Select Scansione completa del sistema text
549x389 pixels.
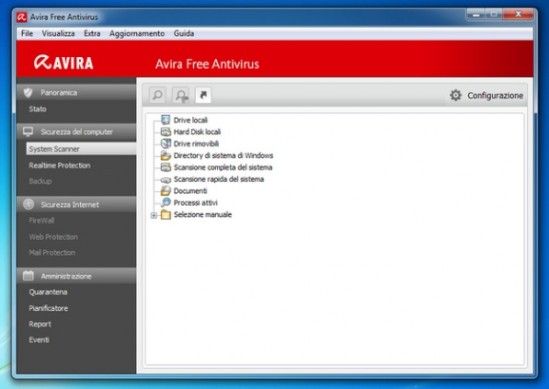point(223,167)
